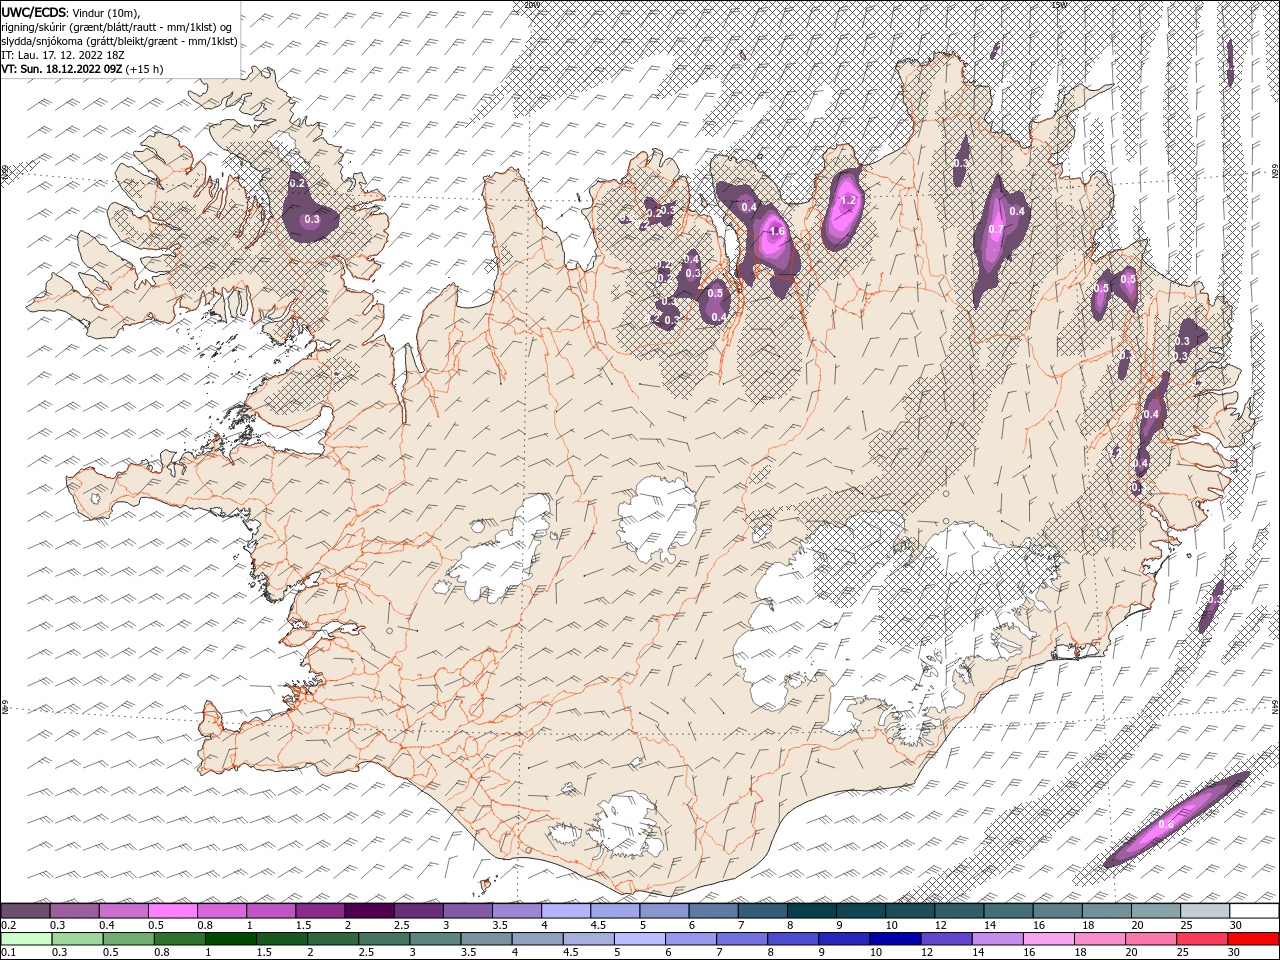The image size is (1280, 960).
Task: Select the bright pink top-row swatch at 0.5
Action: coord(172,910)
